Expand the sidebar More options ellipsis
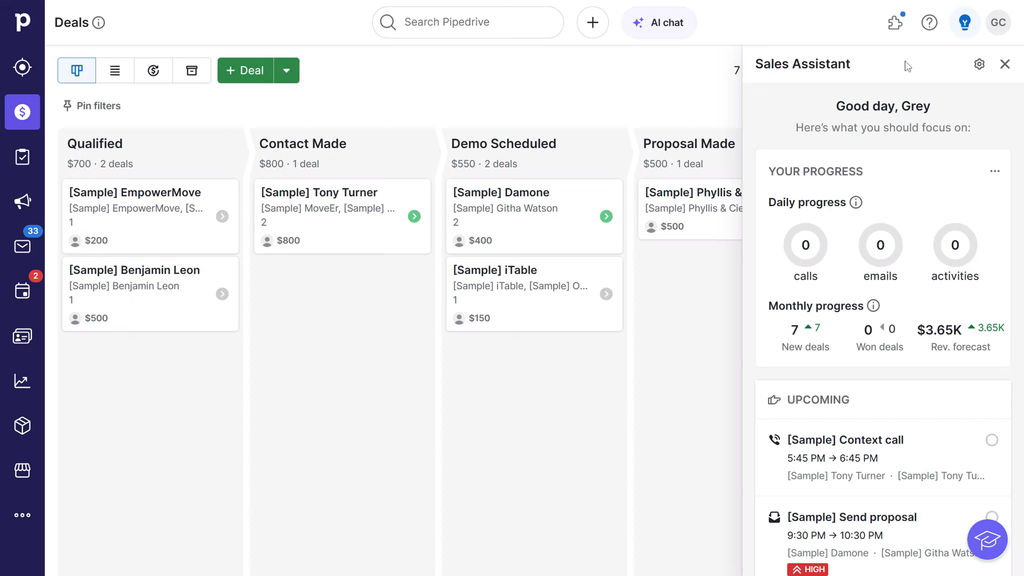This screenshot has height=576, width=1024. 22,515
